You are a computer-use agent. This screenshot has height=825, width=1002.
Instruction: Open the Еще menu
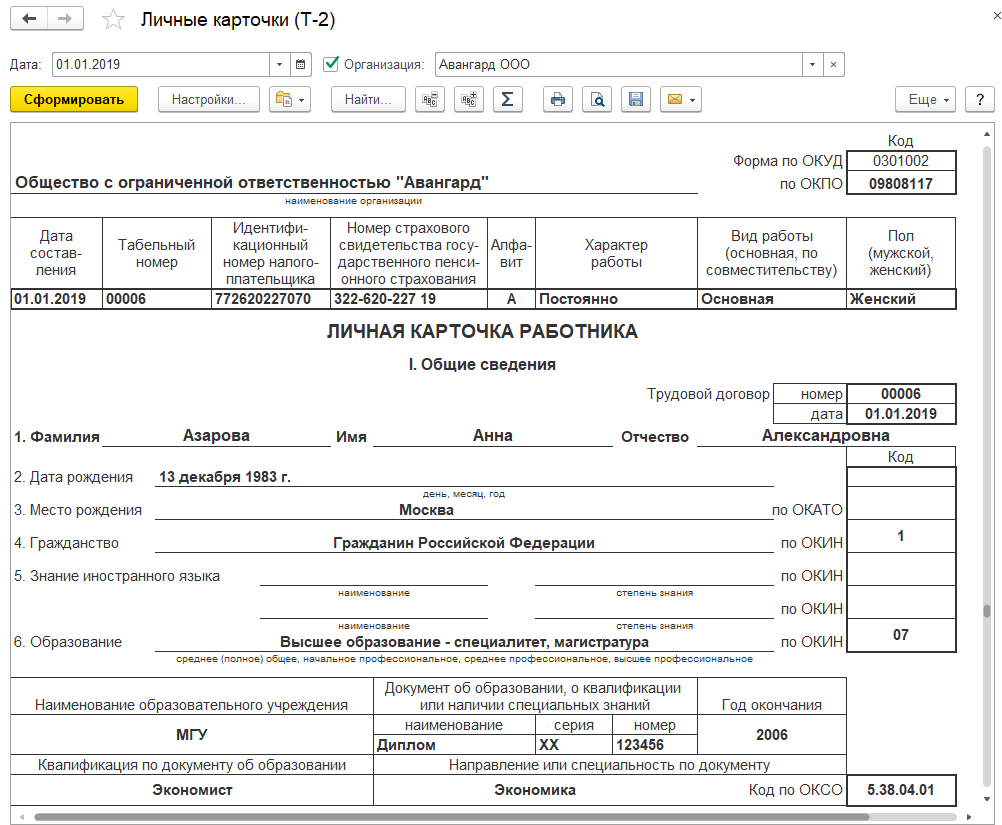pos(926,99)
